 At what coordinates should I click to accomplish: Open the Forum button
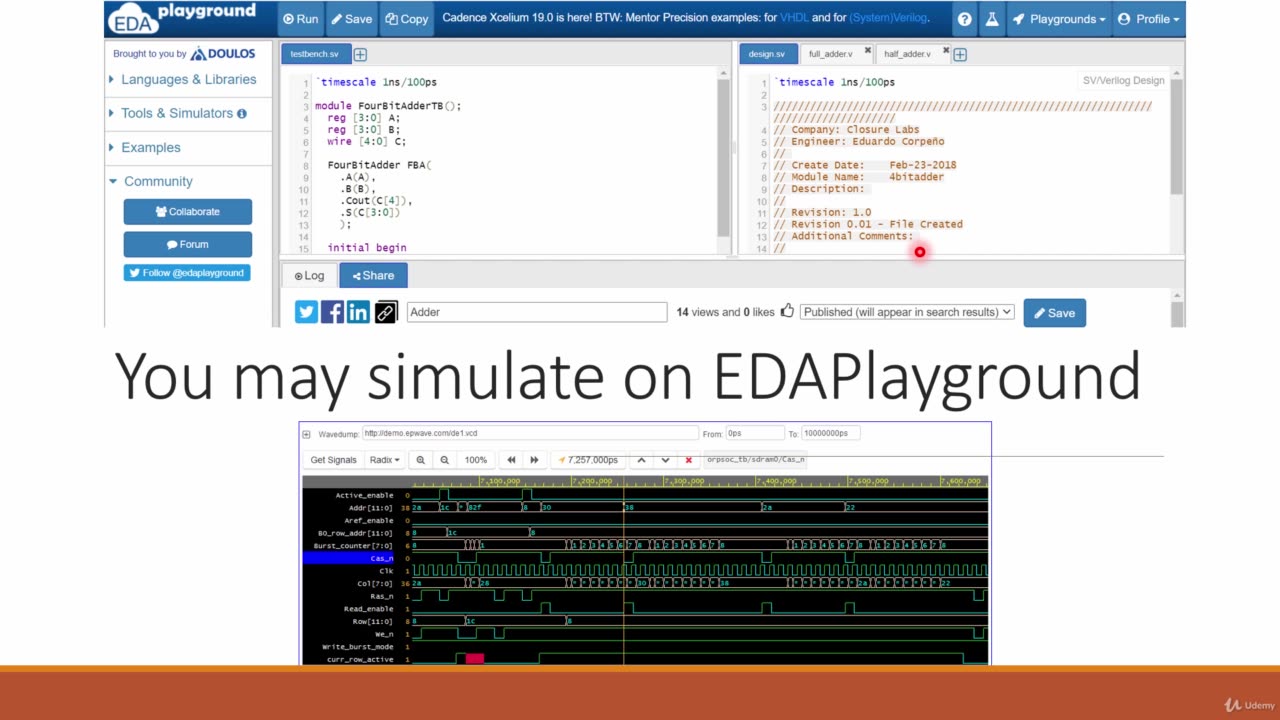click(188, 244)
